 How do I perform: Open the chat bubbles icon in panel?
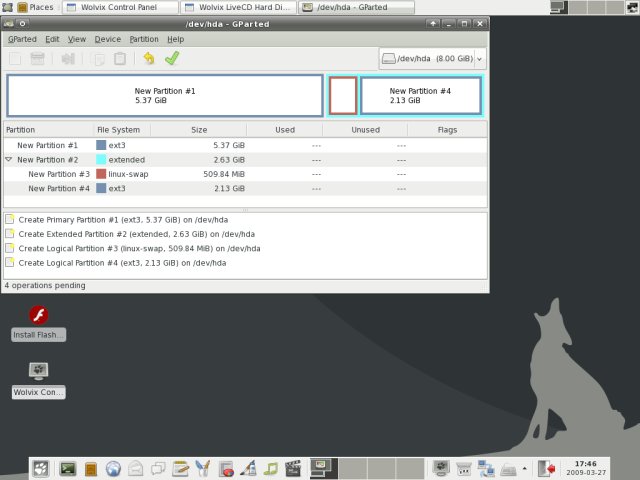(158, 469)
